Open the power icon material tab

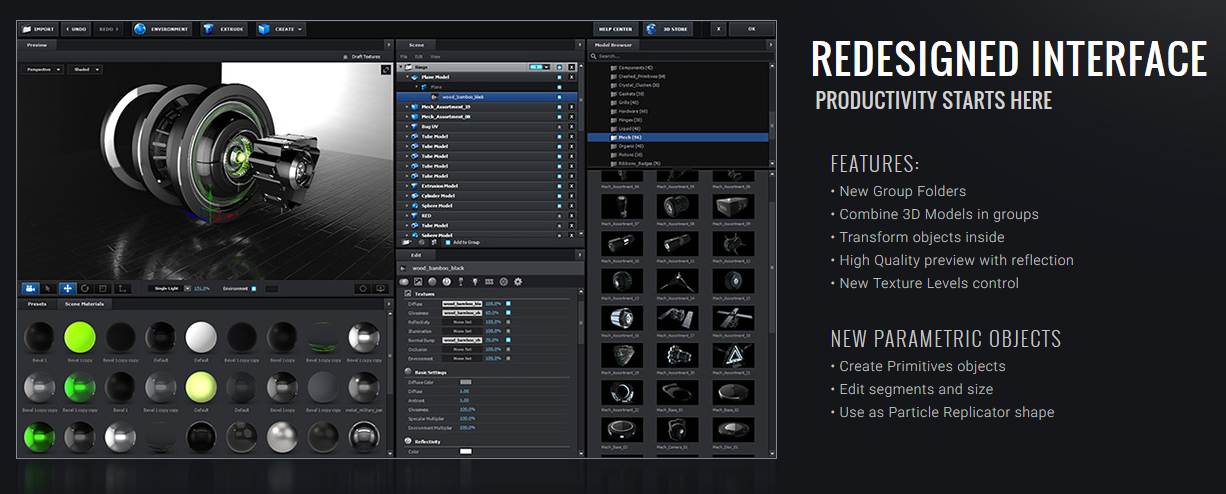[x=446, y=282]
